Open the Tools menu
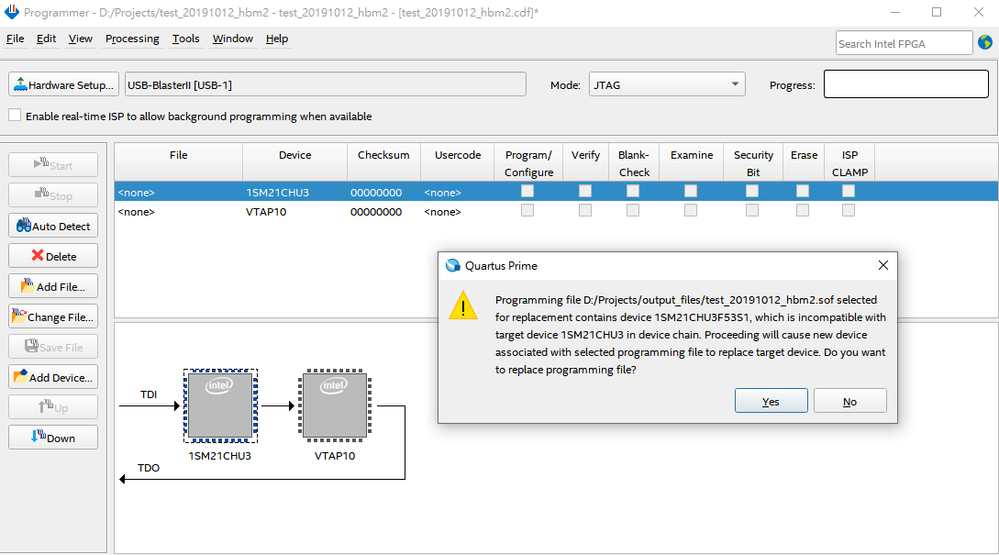999x555 pixels. click(x=185, y=39)
